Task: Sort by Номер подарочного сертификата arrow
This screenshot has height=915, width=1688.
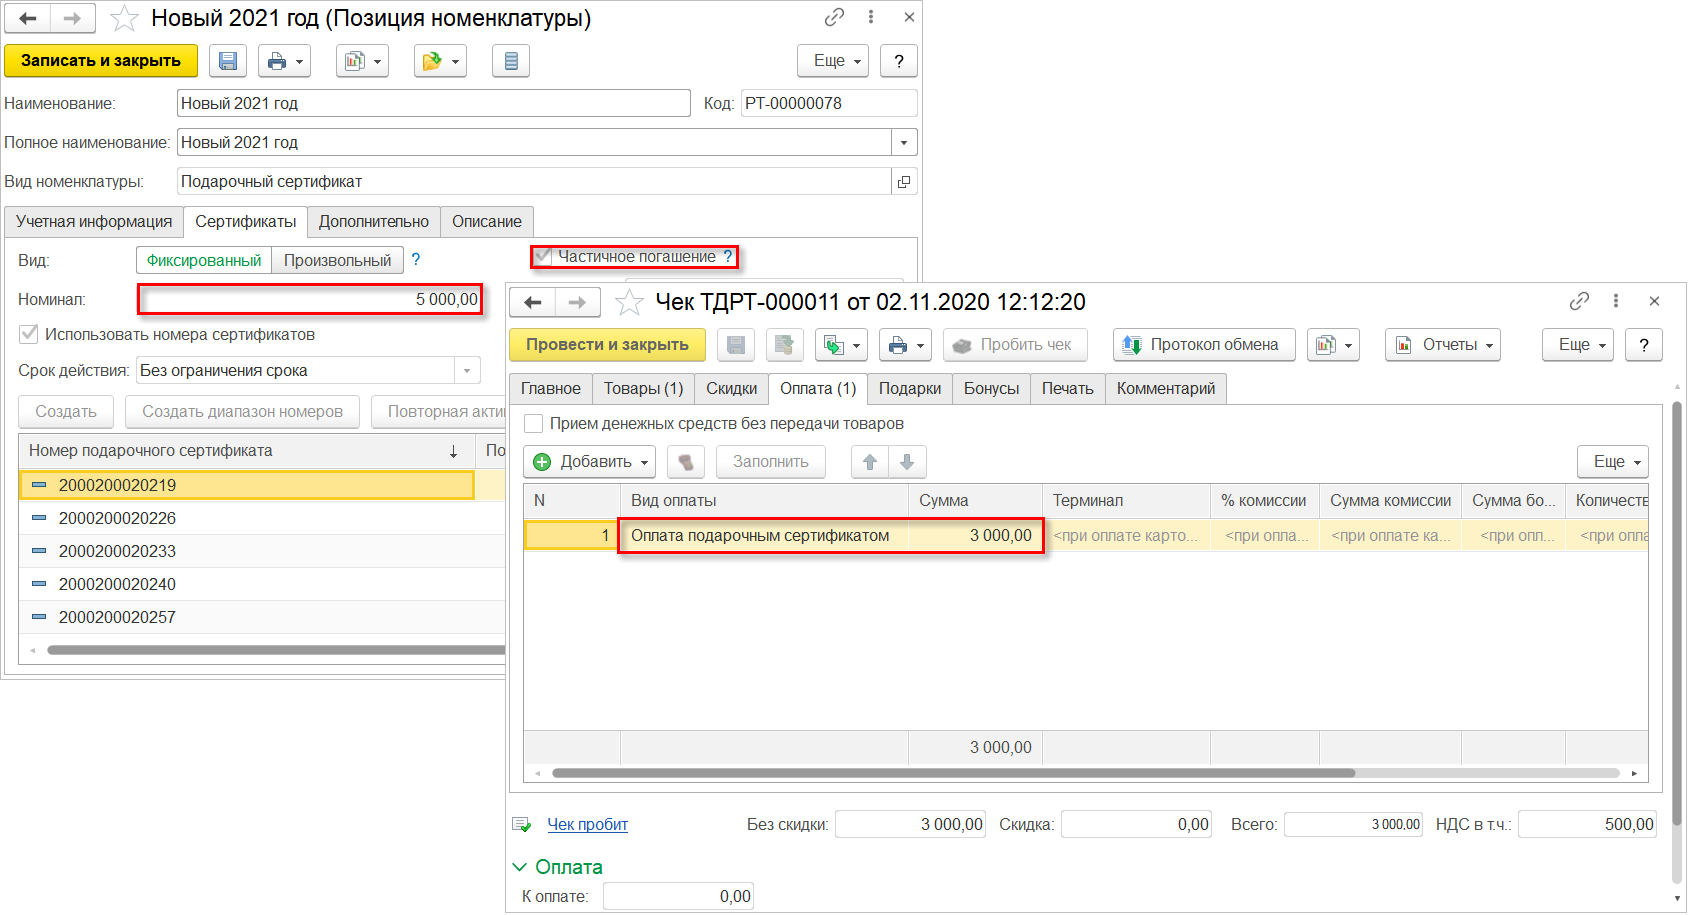Action: (x=453, y=451)
